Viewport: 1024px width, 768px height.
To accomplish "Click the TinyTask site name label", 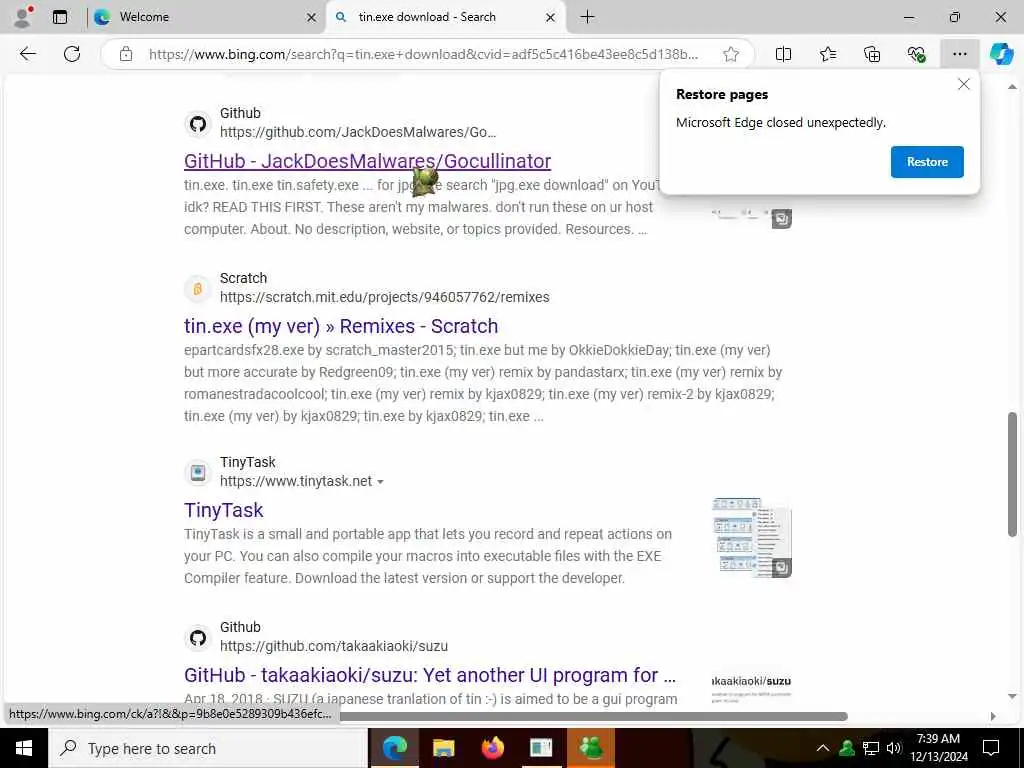I will click(248, 462).
